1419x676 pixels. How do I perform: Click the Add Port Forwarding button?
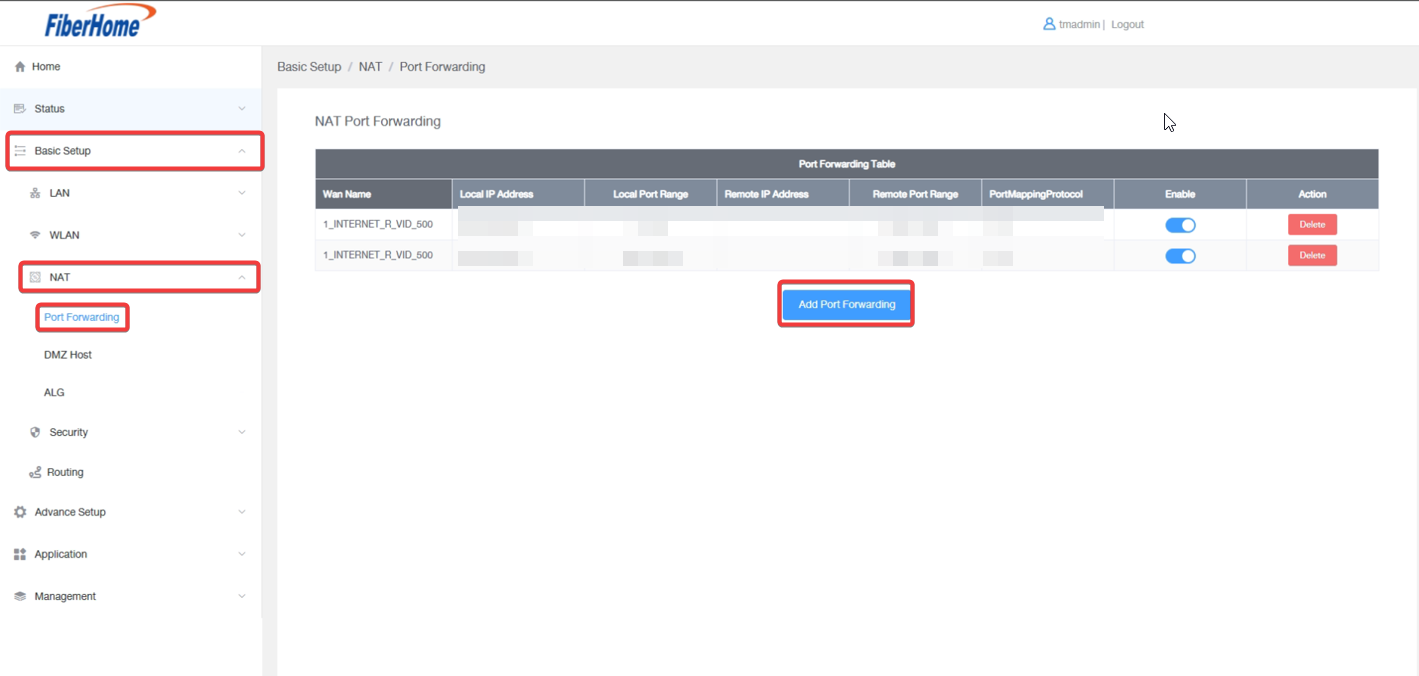click(x=846, y=304)
